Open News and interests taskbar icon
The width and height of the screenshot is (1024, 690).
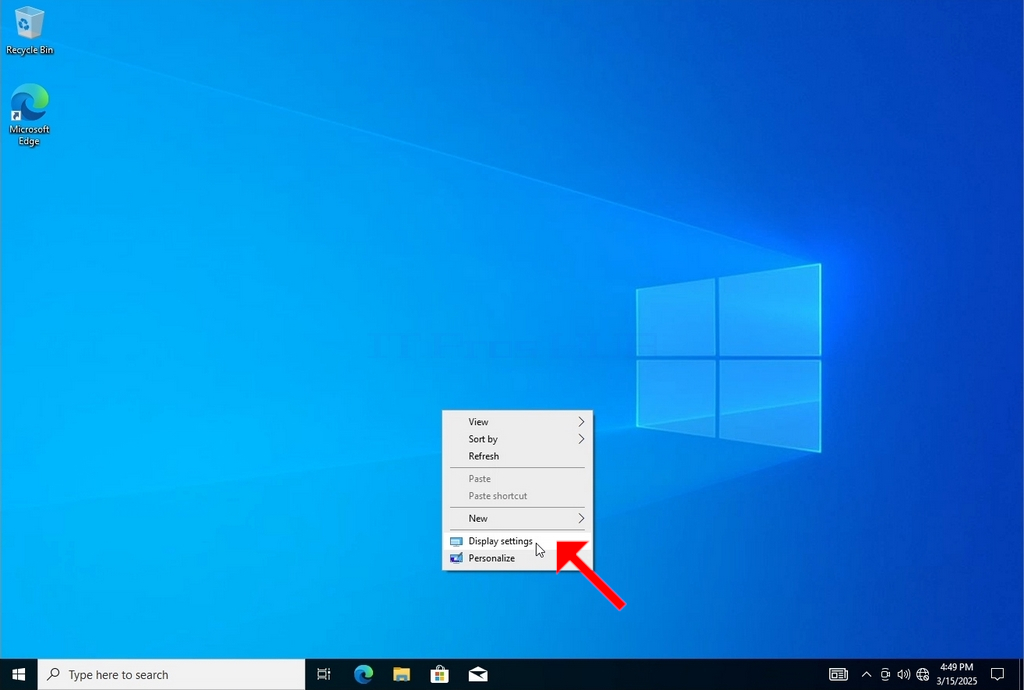coord(839,674)
